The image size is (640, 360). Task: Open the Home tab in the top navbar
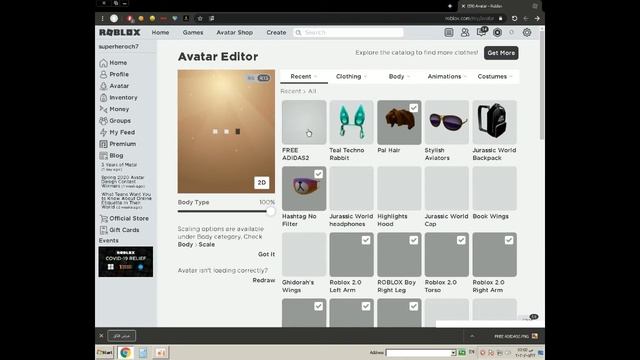[x=160, y=32]
